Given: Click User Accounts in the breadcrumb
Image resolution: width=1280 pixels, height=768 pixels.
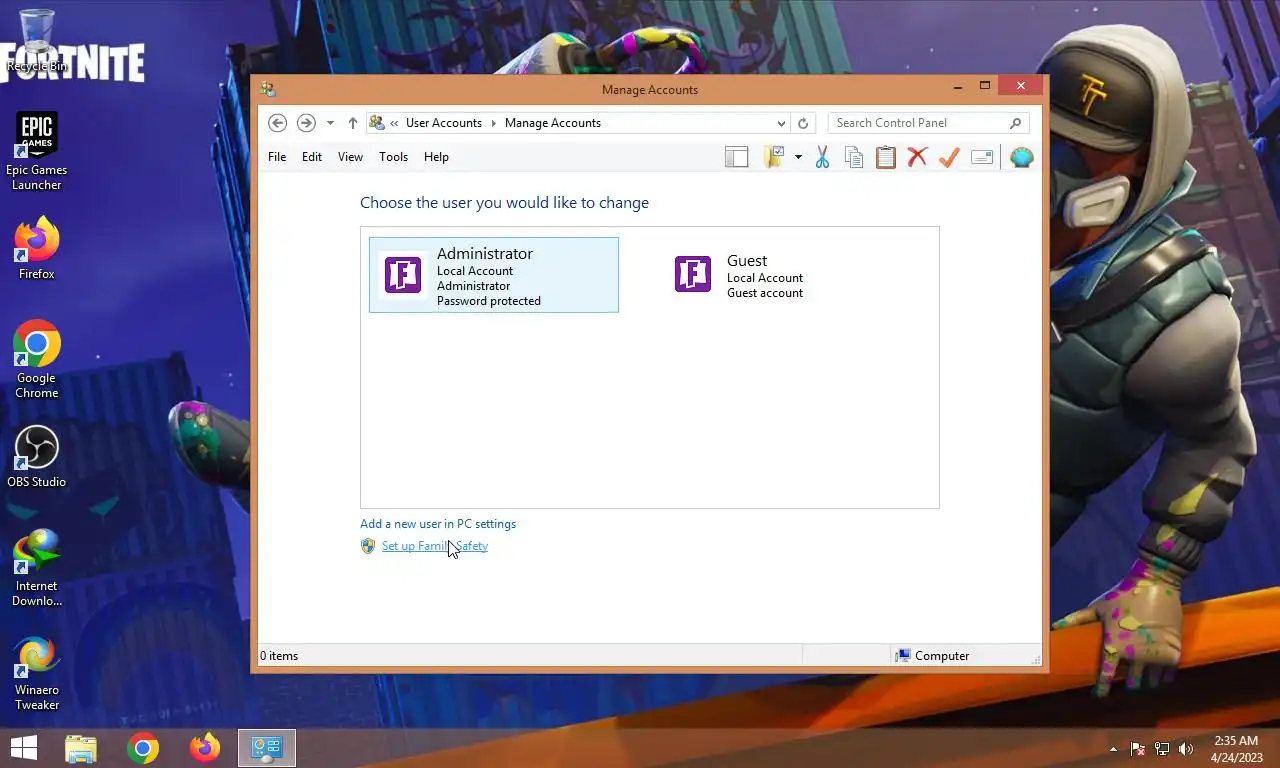Looking at the screenshot, I should (x=444, y=123).
